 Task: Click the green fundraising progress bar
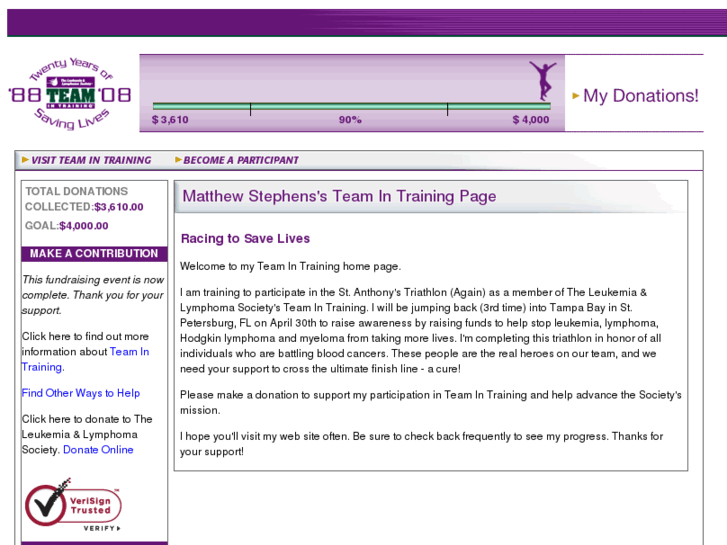point(351,106)
